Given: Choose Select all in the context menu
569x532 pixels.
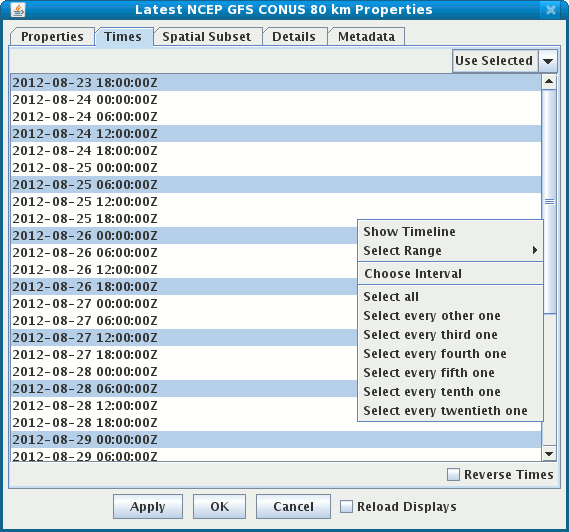Looking at the screenshot, I should pos(450,296).
